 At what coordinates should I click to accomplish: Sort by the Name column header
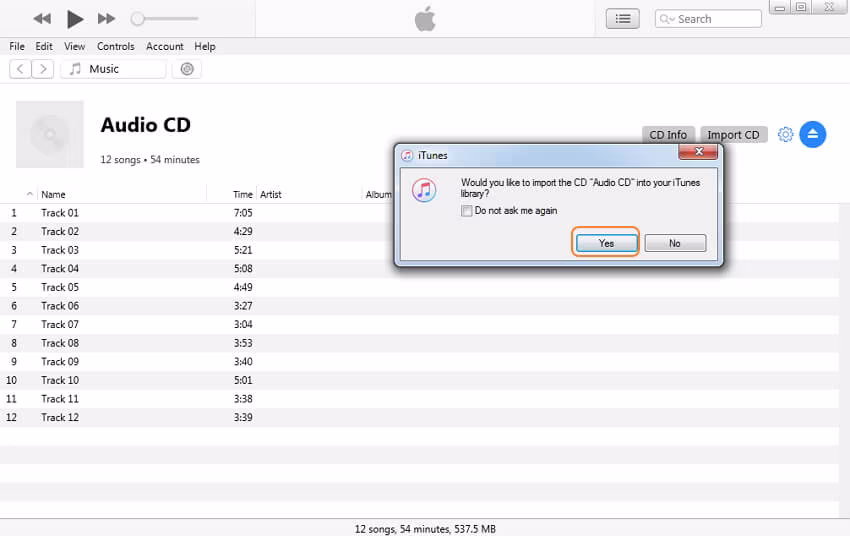point(53,195)
